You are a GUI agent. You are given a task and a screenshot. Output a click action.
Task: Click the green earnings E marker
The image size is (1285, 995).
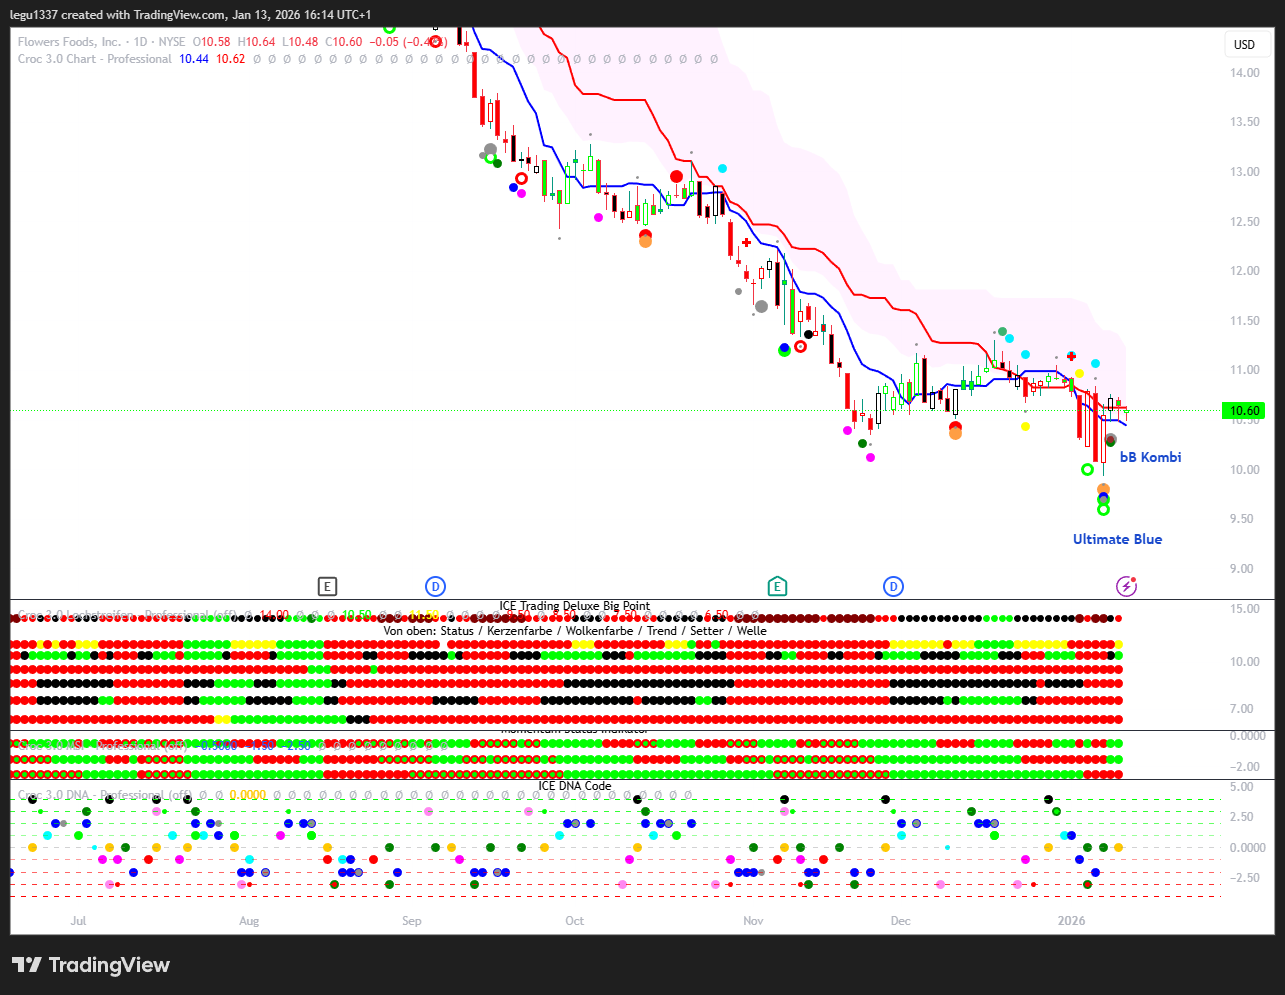(x=777, y=587)
